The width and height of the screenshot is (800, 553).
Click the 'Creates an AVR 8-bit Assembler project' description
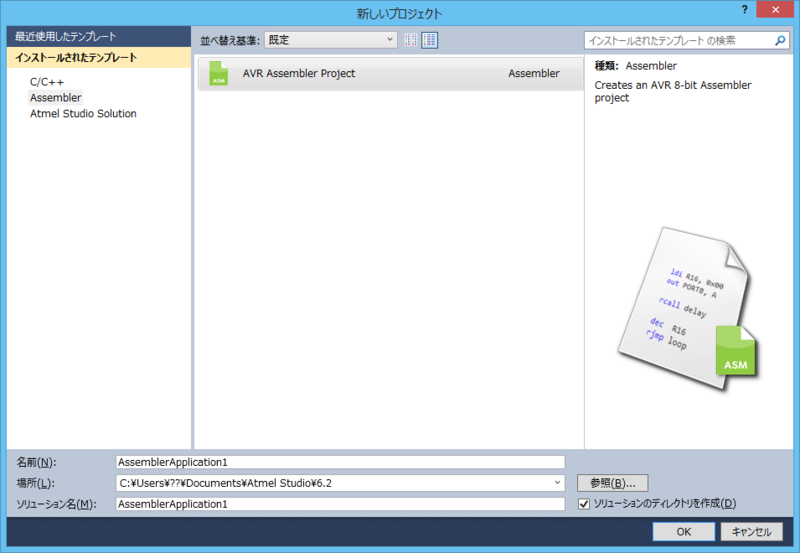coord(672,91)
